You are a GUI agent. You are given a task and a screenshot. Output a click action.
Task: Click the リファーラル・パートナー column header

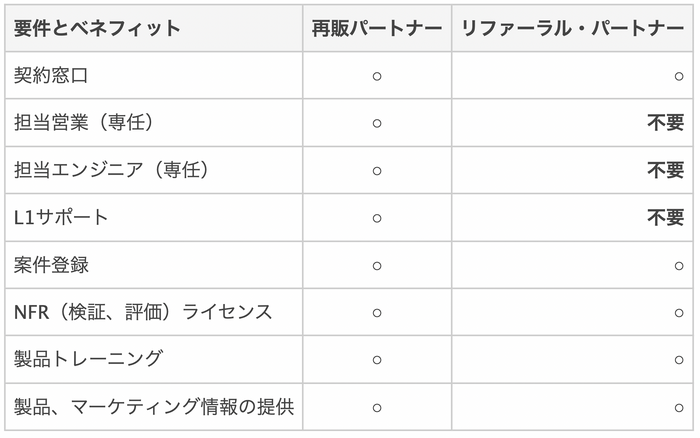coord(572,28)
